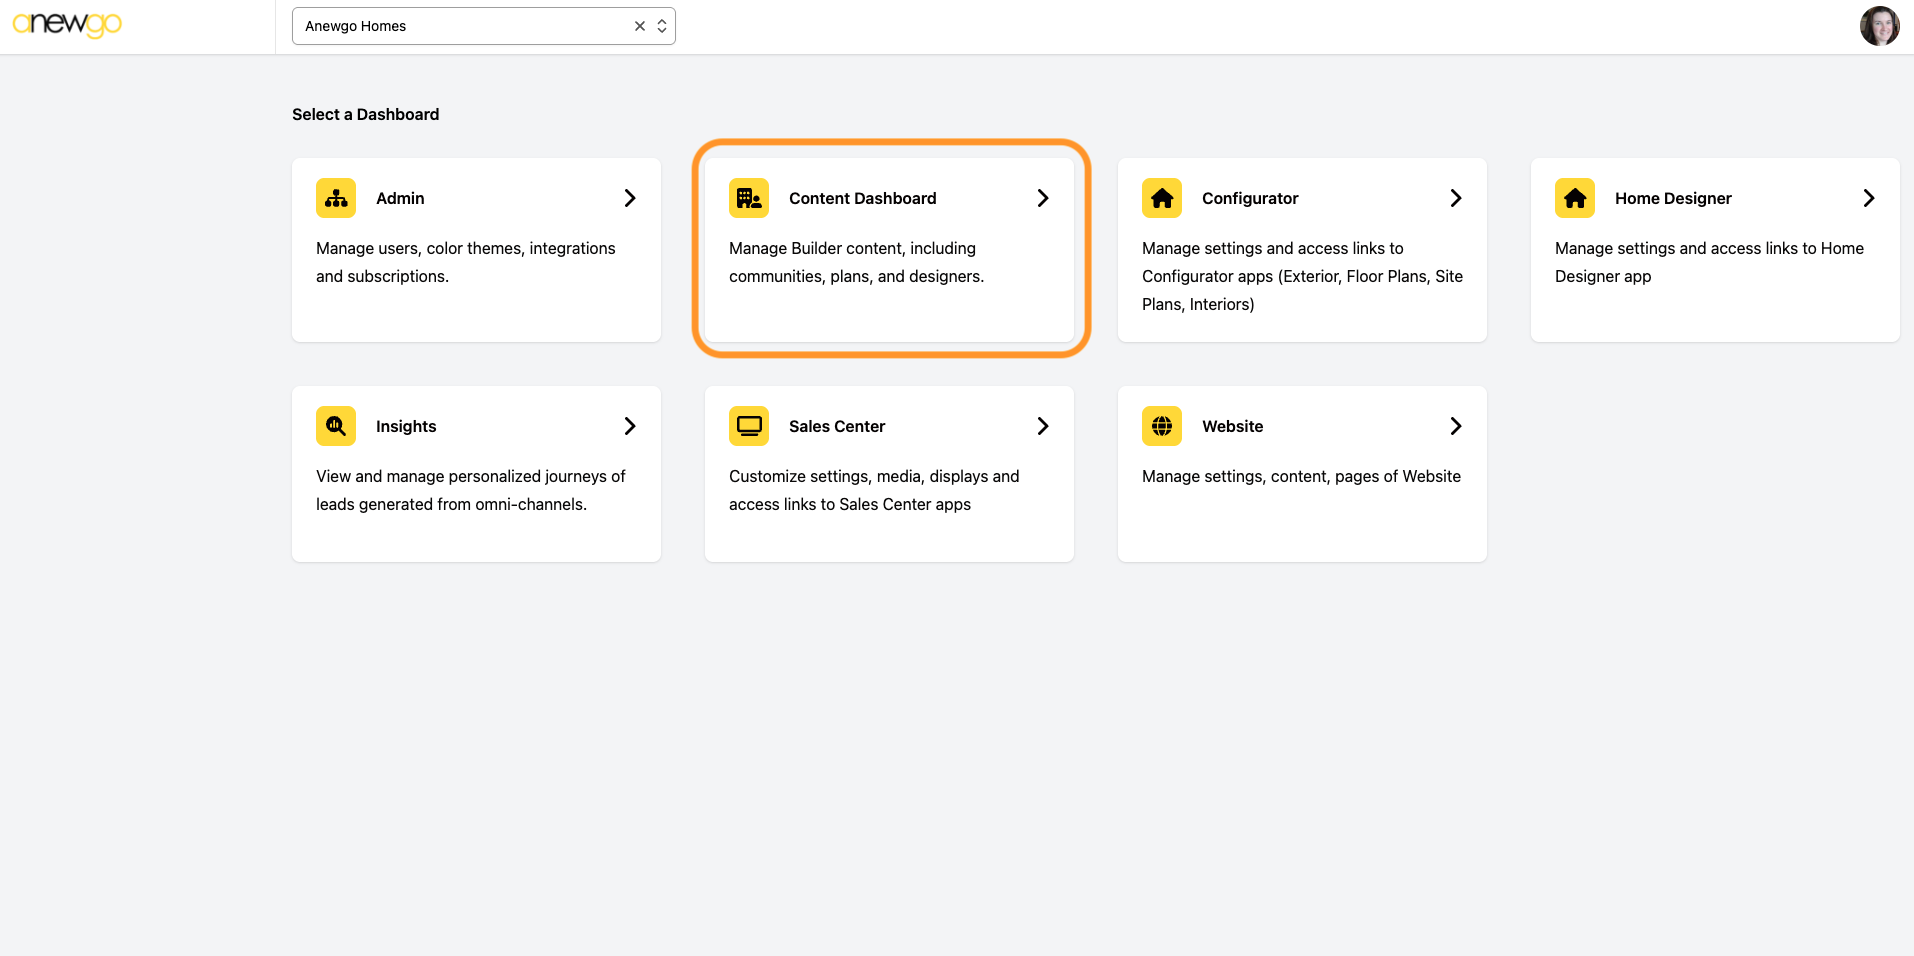Open the Admin dashboard title
This screenshot has width=1914, height=956.
click(400, 198)
